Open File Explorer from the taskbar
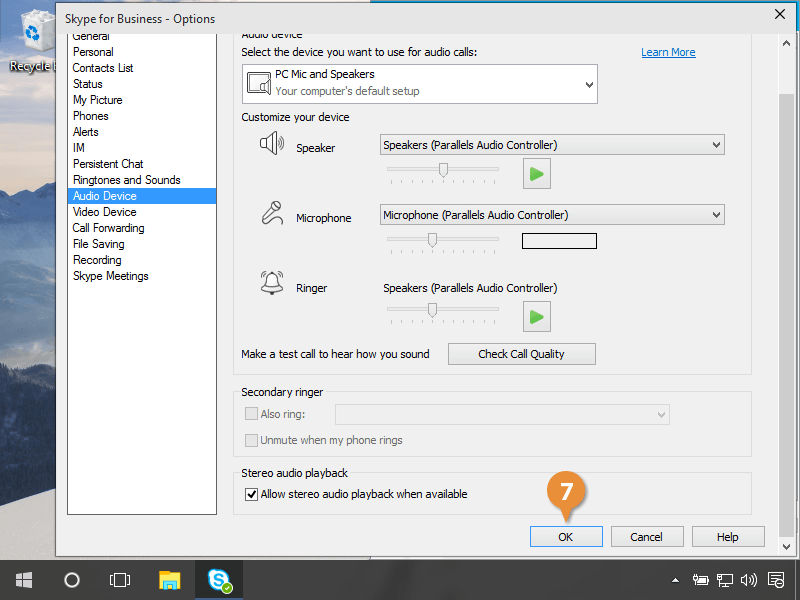This screenshot has width=800, height=600. [x=170, y=580]
